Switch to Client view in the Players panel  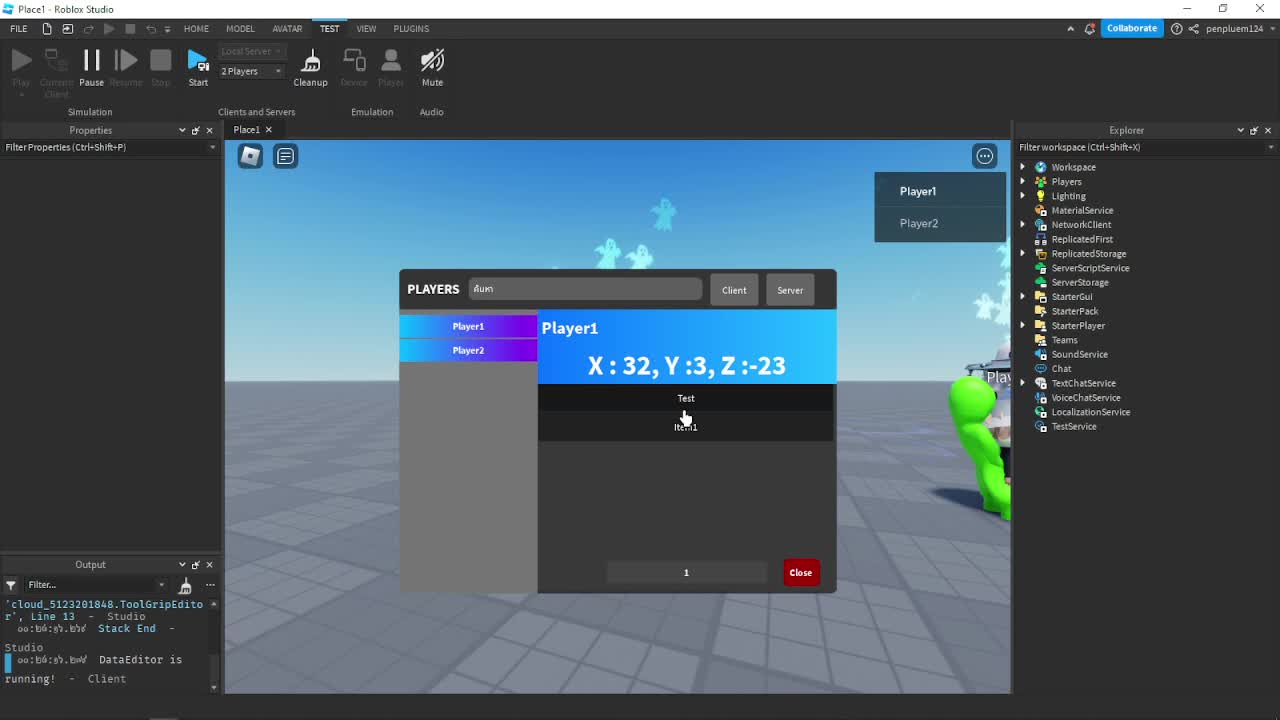734,290
